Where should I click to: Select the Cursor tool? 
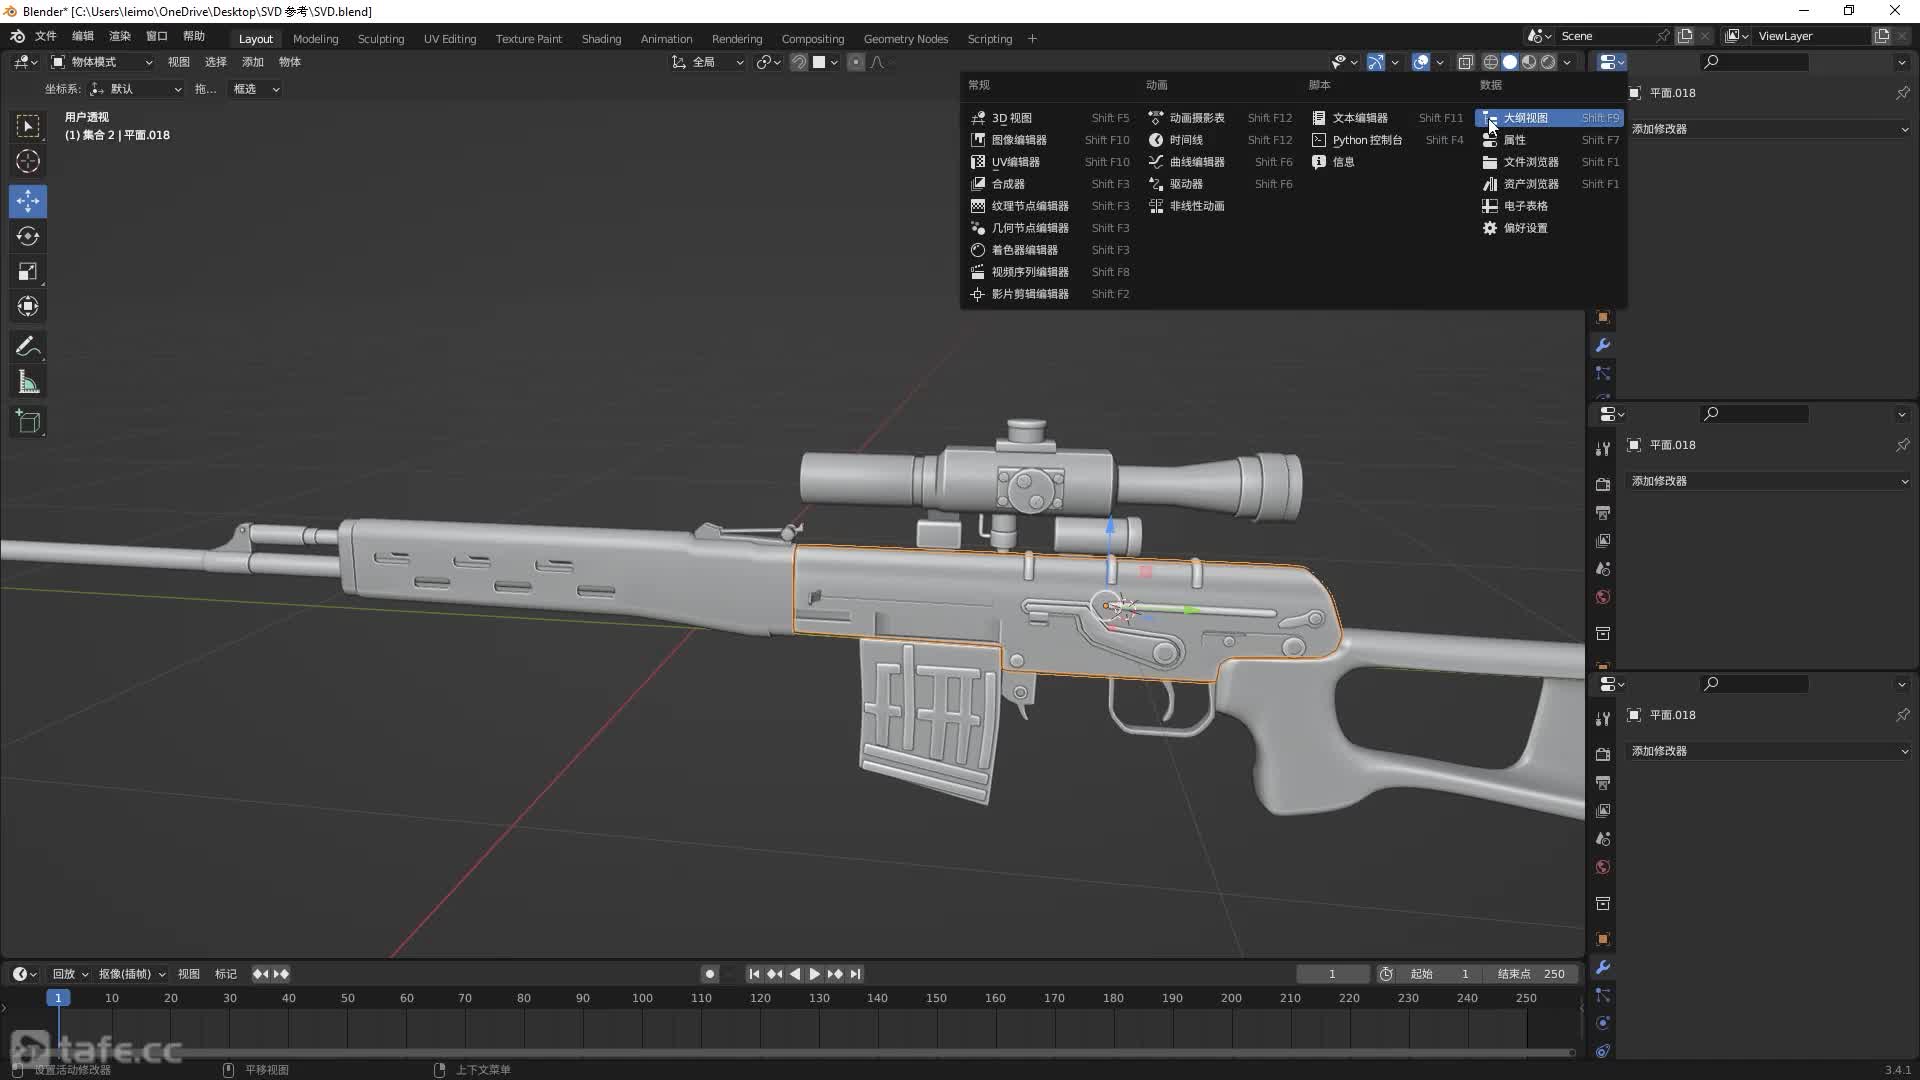tap(28, 161)
